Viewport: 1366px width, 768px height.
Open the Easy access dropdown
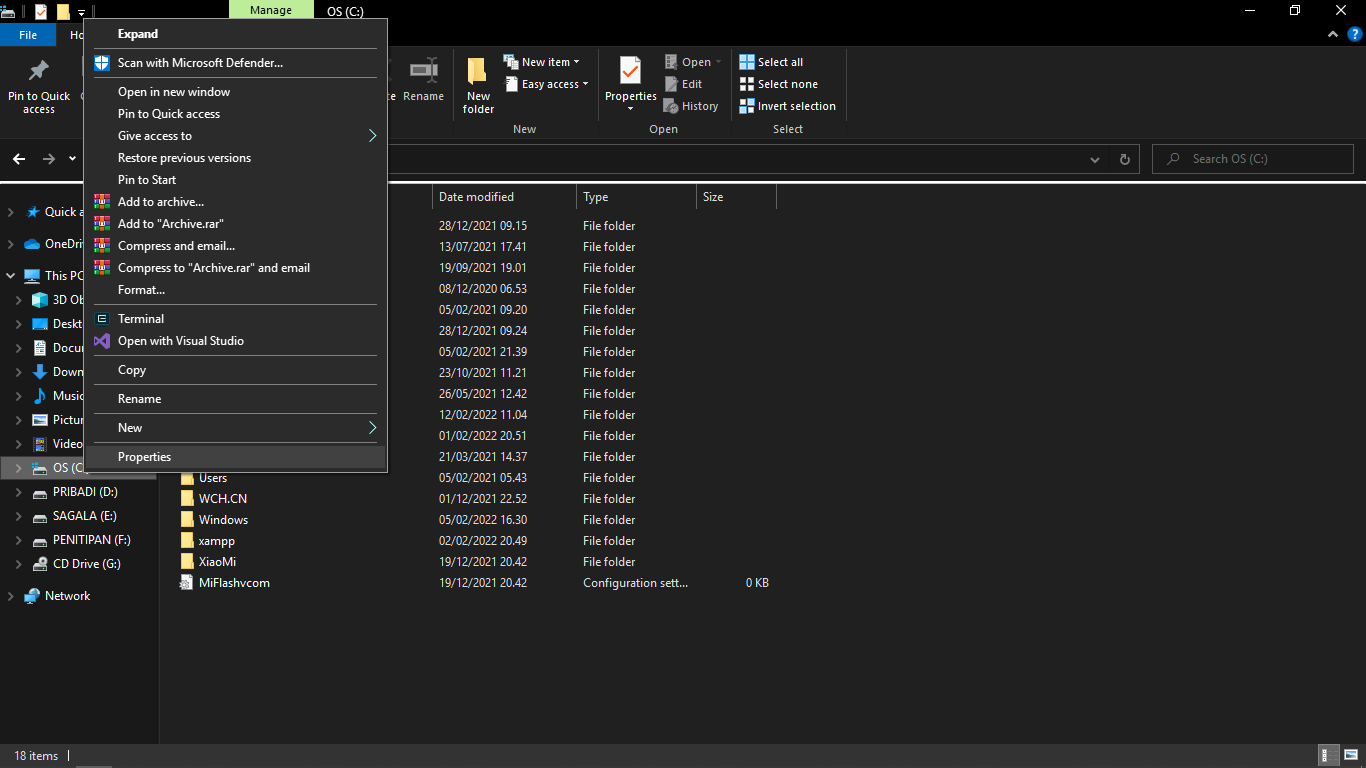click(x=546, y=84)
